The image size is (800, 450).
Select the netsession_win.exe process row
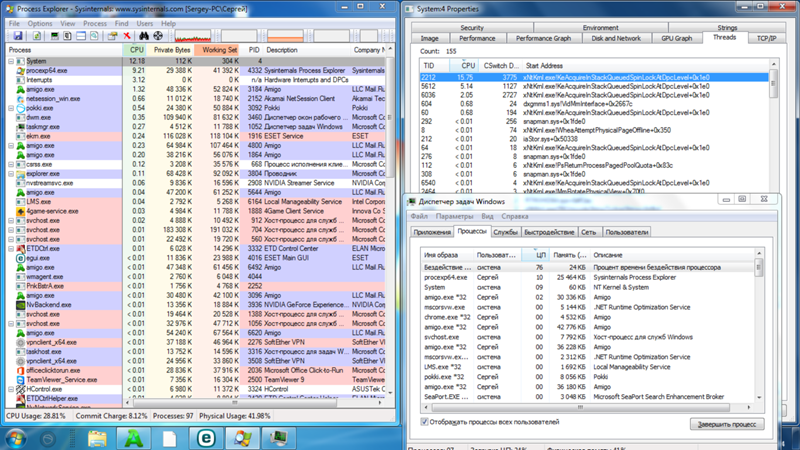(x=196, y=98)
